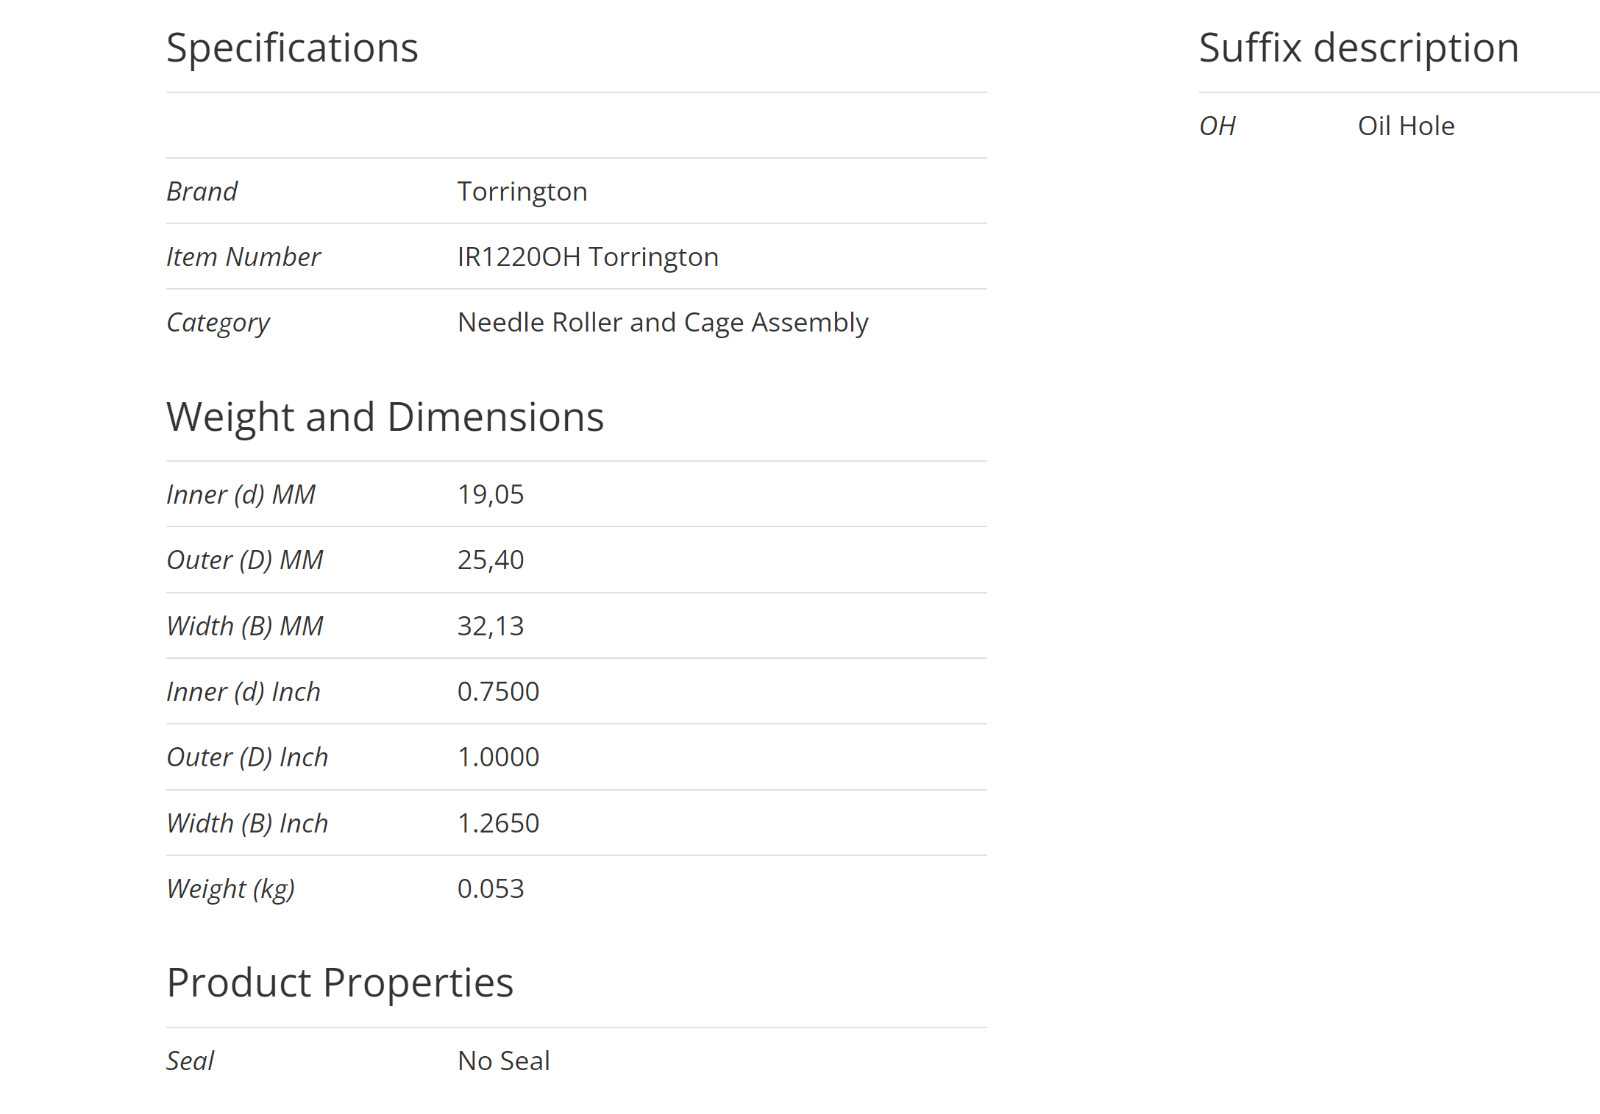1600x1114 pixels.
Task: Select the 1.2650 inch value
Action: click(x=498, y=823)
